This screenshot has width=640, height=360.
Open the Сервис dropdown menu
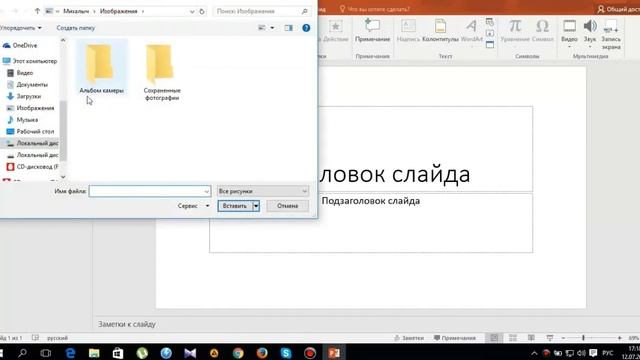pyautogui.click(x=193, y=206)
